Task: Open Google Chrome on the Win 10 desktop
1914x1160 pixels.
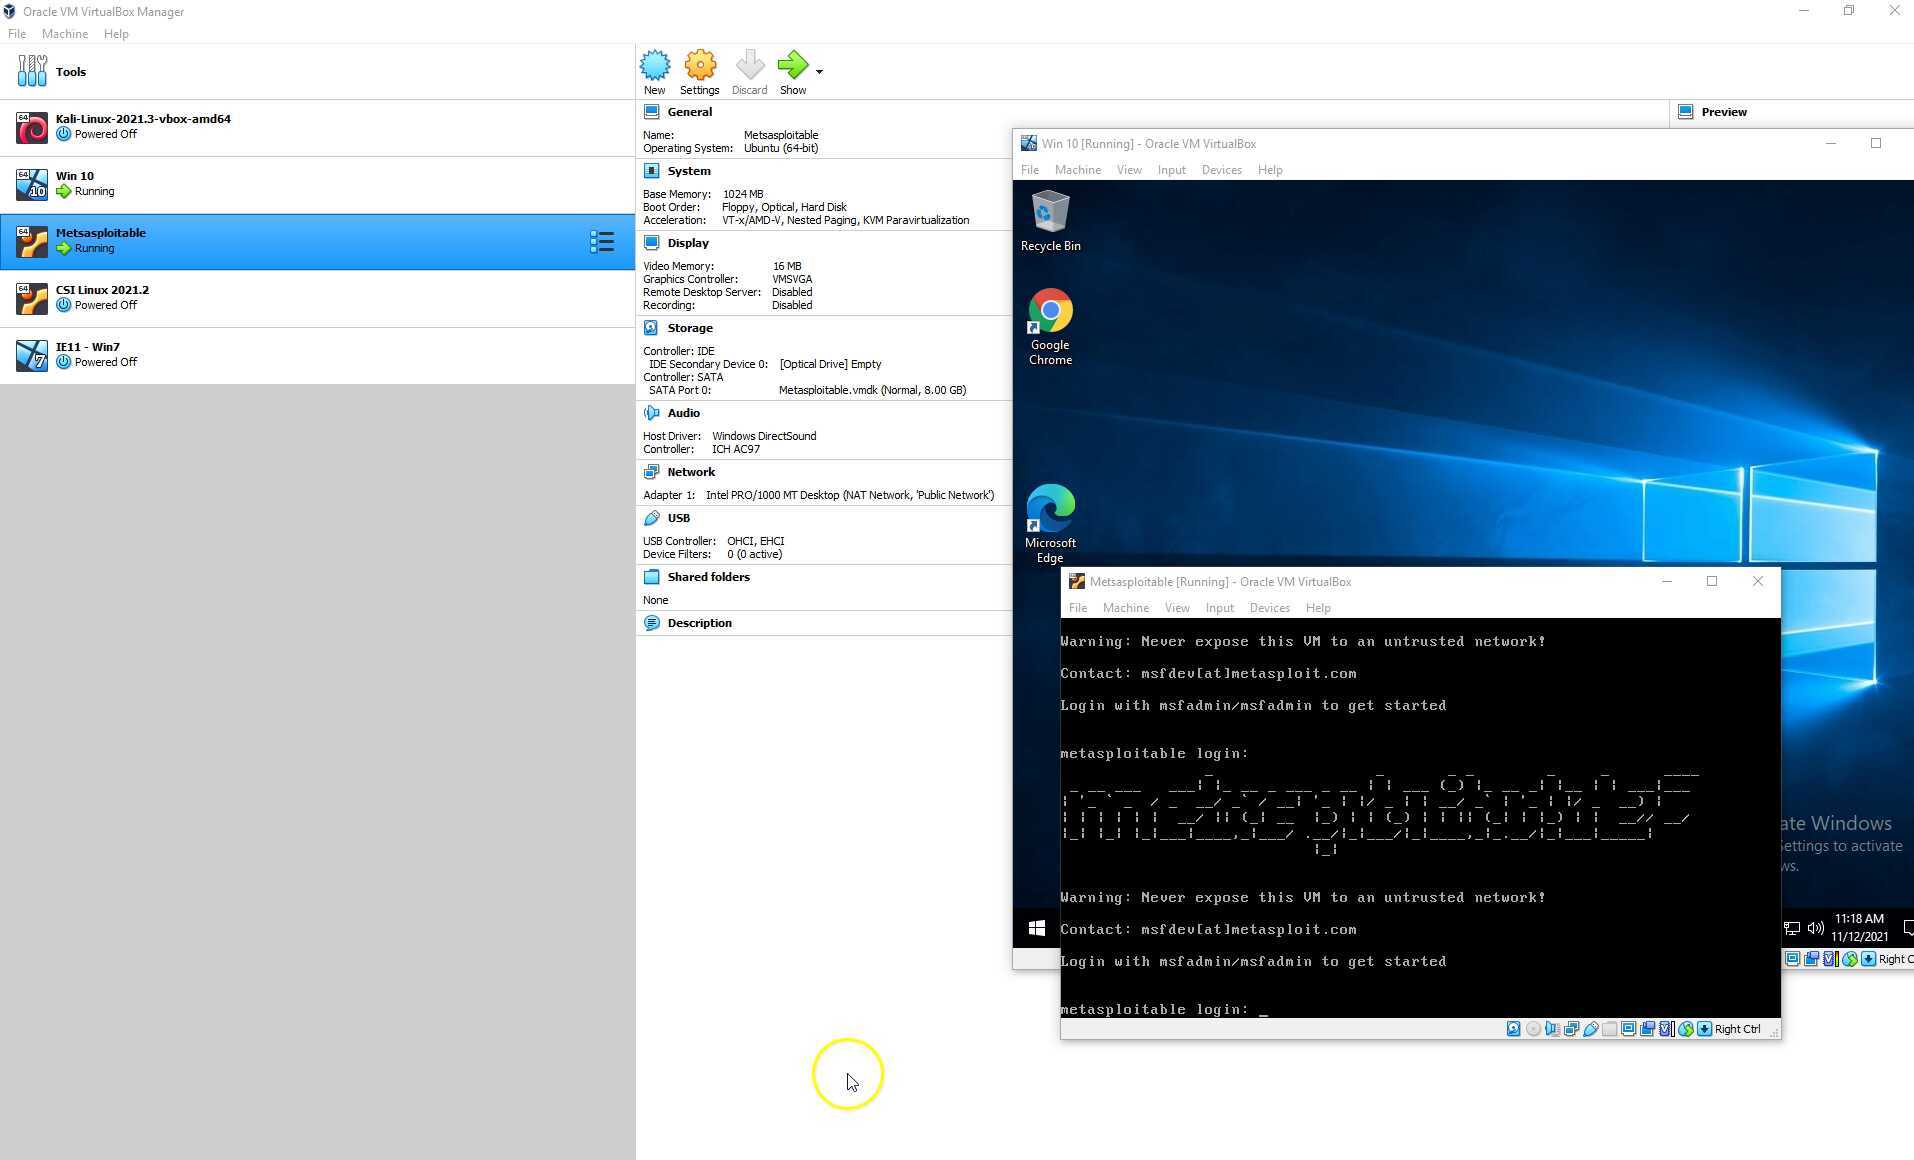Action: pos(1049,313)
